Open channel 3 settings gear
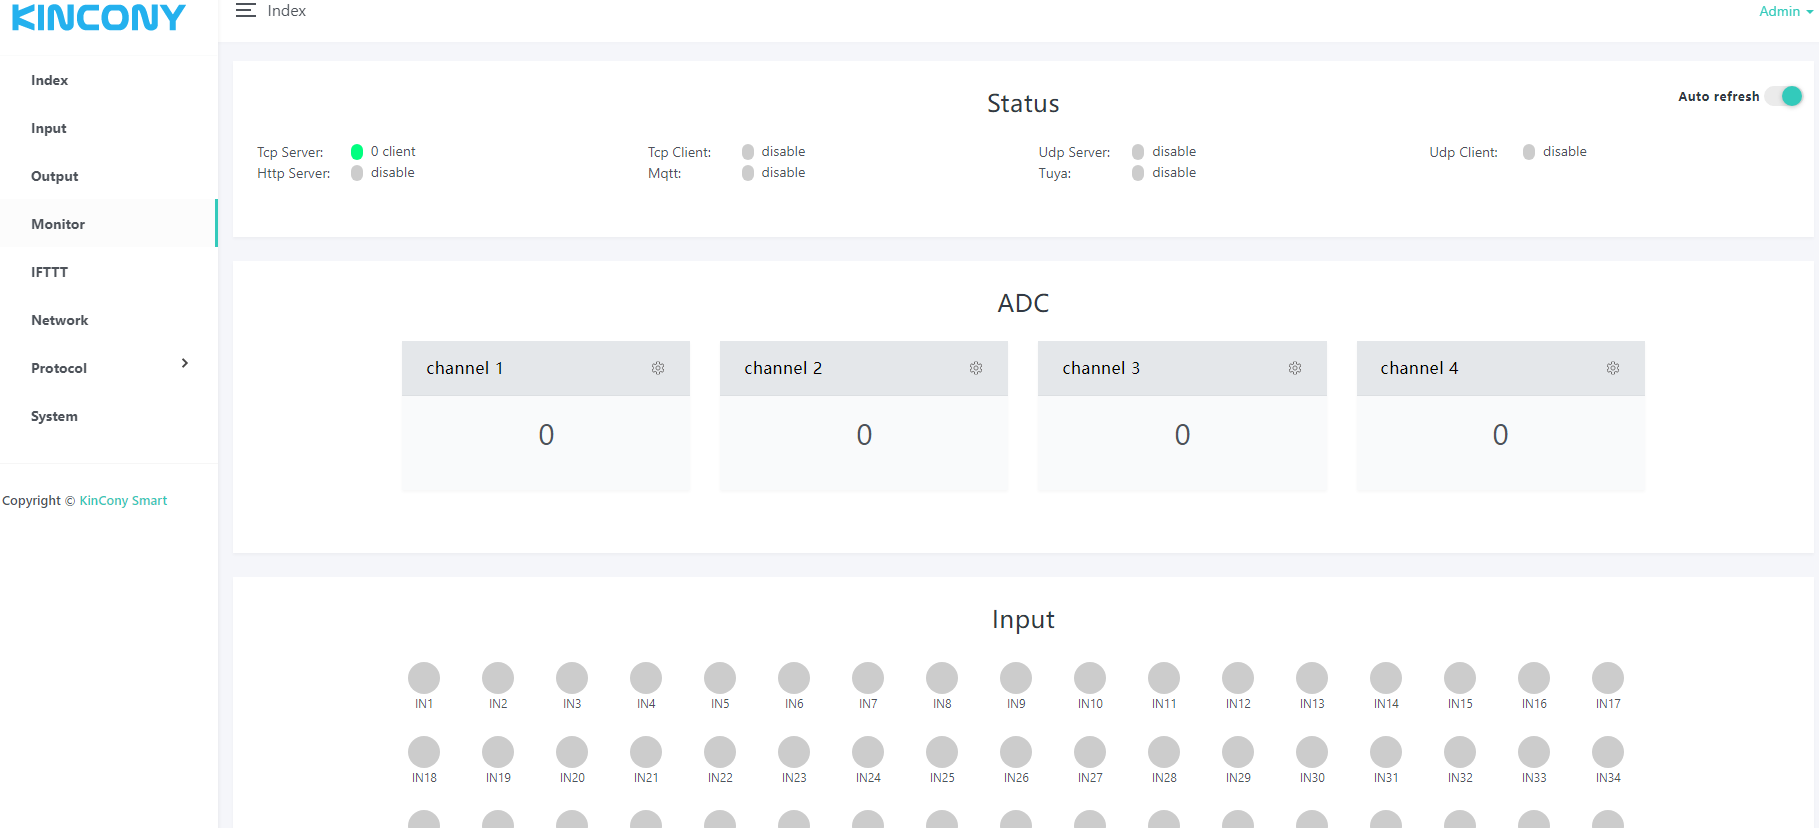 (1295, 368)
